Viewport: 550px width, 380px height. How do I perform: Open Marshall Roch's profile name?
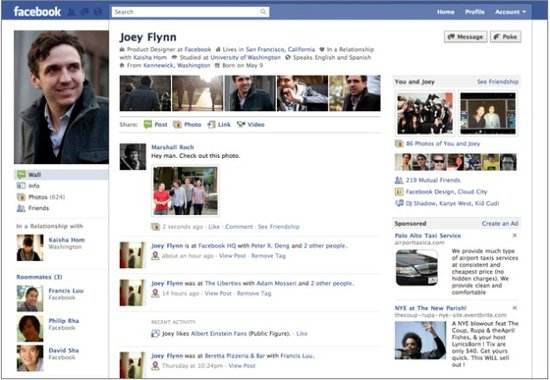(x=173, y=147)
